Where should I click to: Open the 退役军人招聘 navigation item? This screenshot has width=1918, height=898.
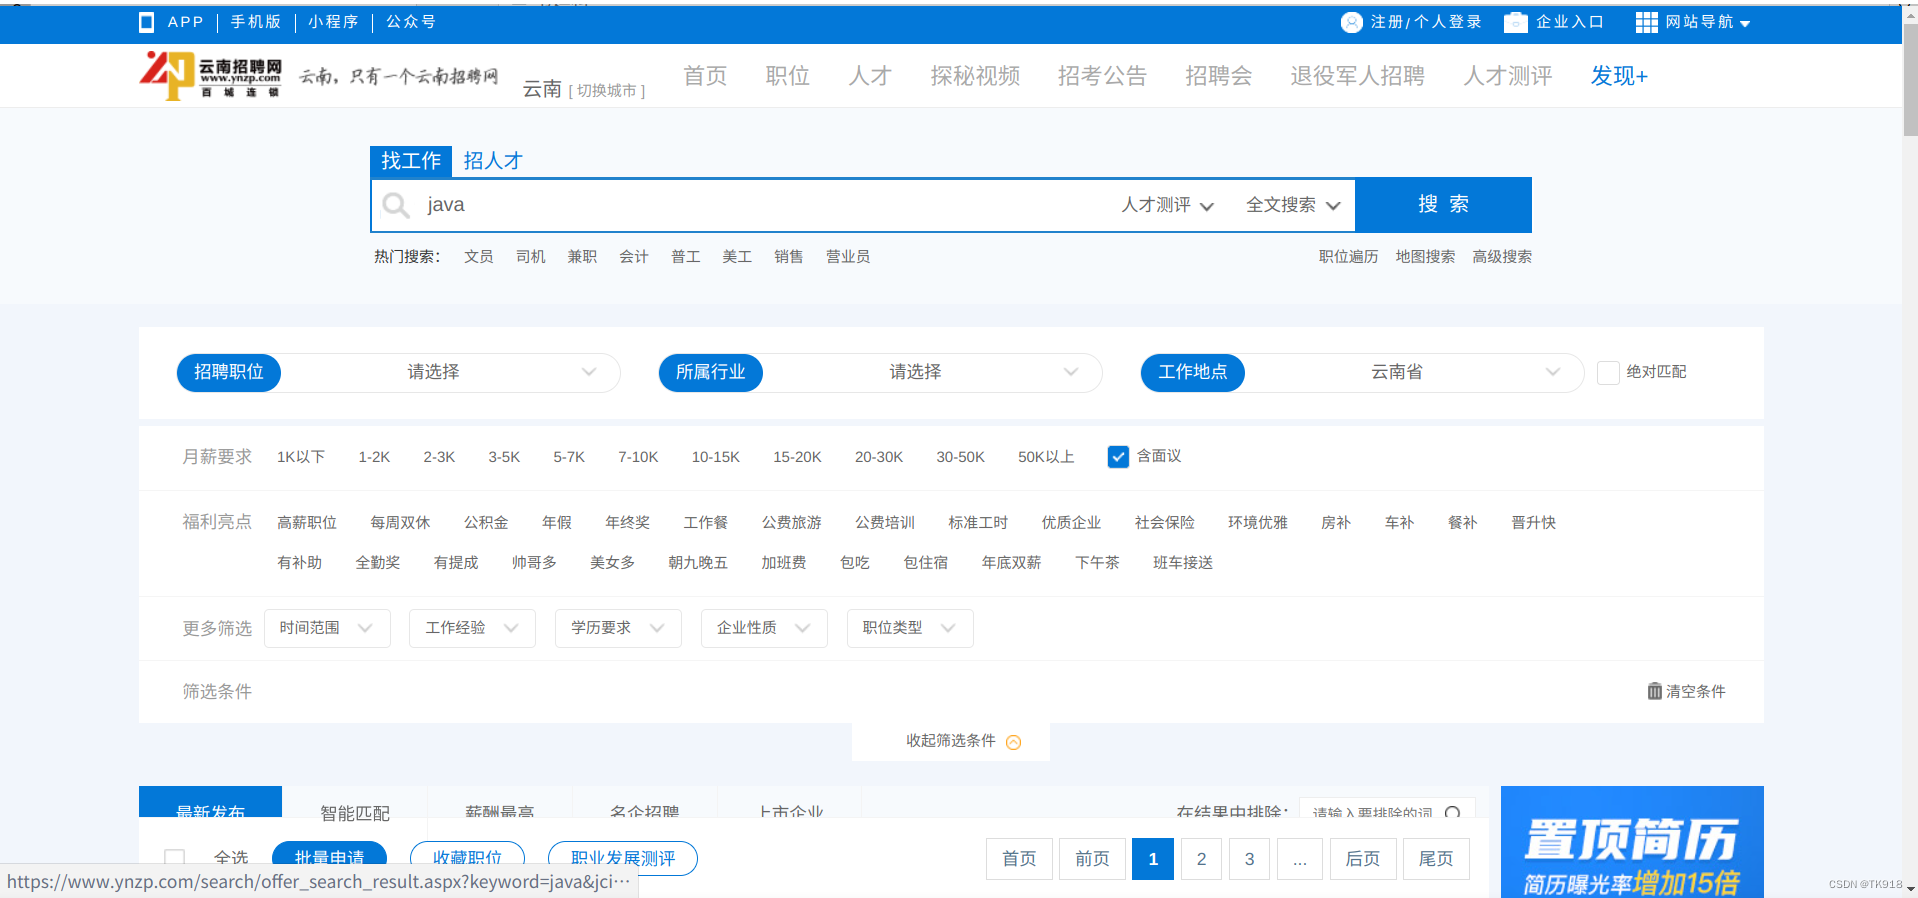tap(1357, 76)
